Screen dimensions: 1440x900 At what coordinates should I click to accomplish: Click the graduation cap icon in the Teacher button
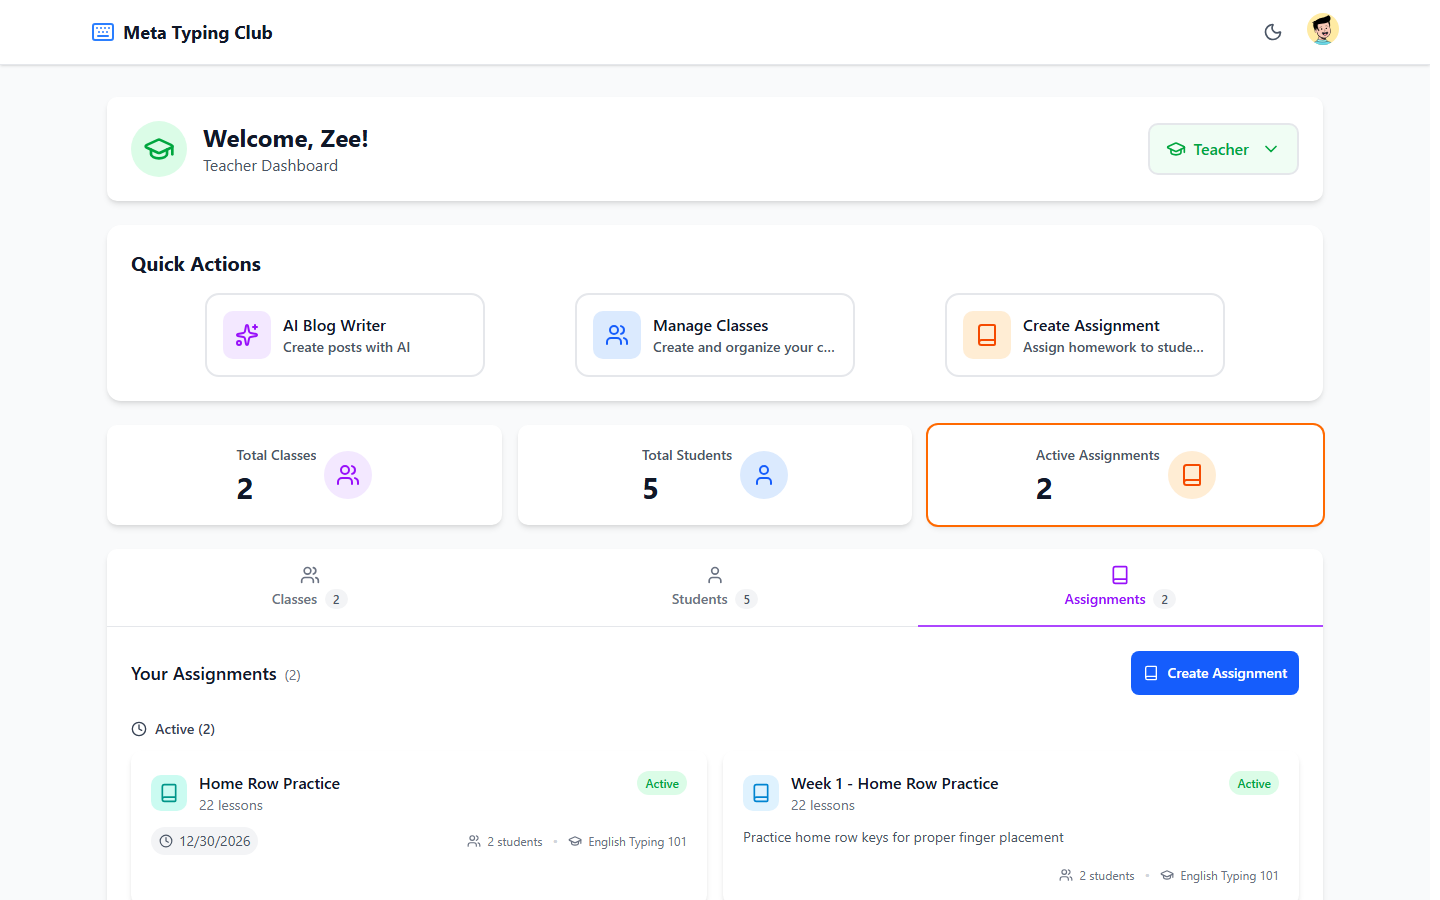pos(1176,149)
